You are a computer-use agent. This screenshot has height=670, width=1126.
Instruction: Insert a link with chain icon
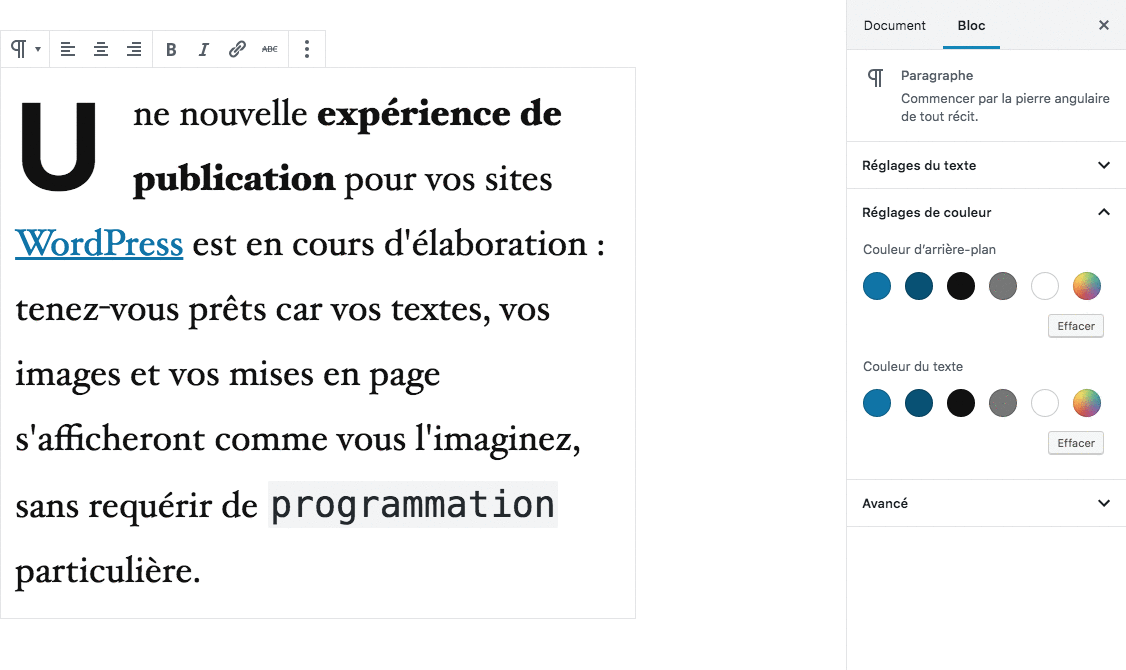tap(237, 49)
